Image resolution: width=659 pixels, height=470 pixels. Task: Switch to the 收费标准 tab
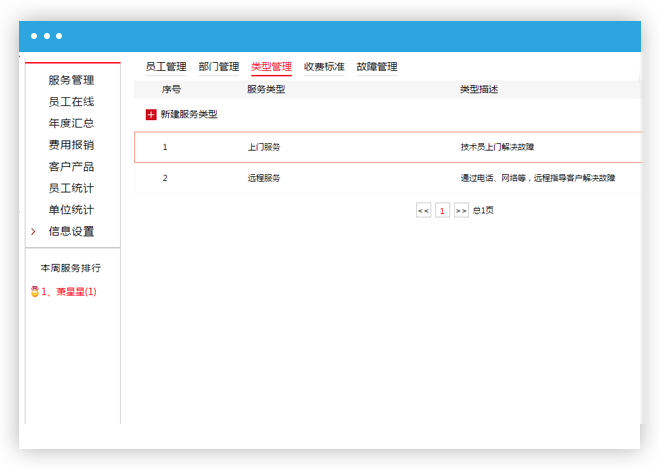324,67
